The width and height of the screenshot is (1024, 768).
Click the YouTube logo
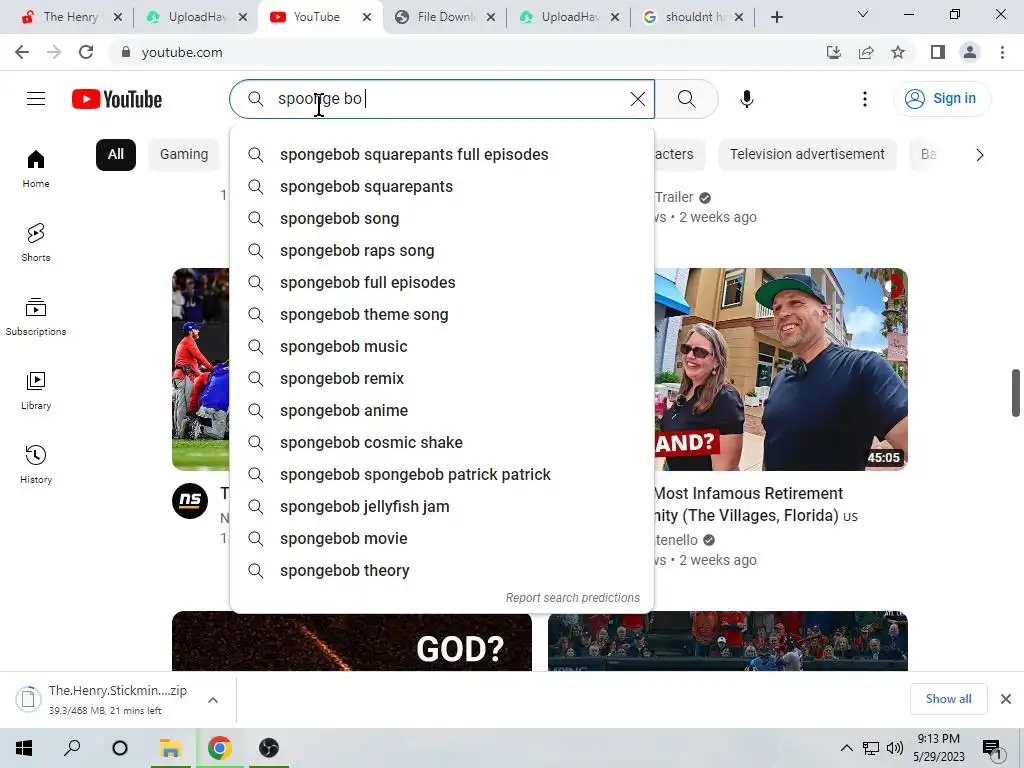[x=117, y=99]
